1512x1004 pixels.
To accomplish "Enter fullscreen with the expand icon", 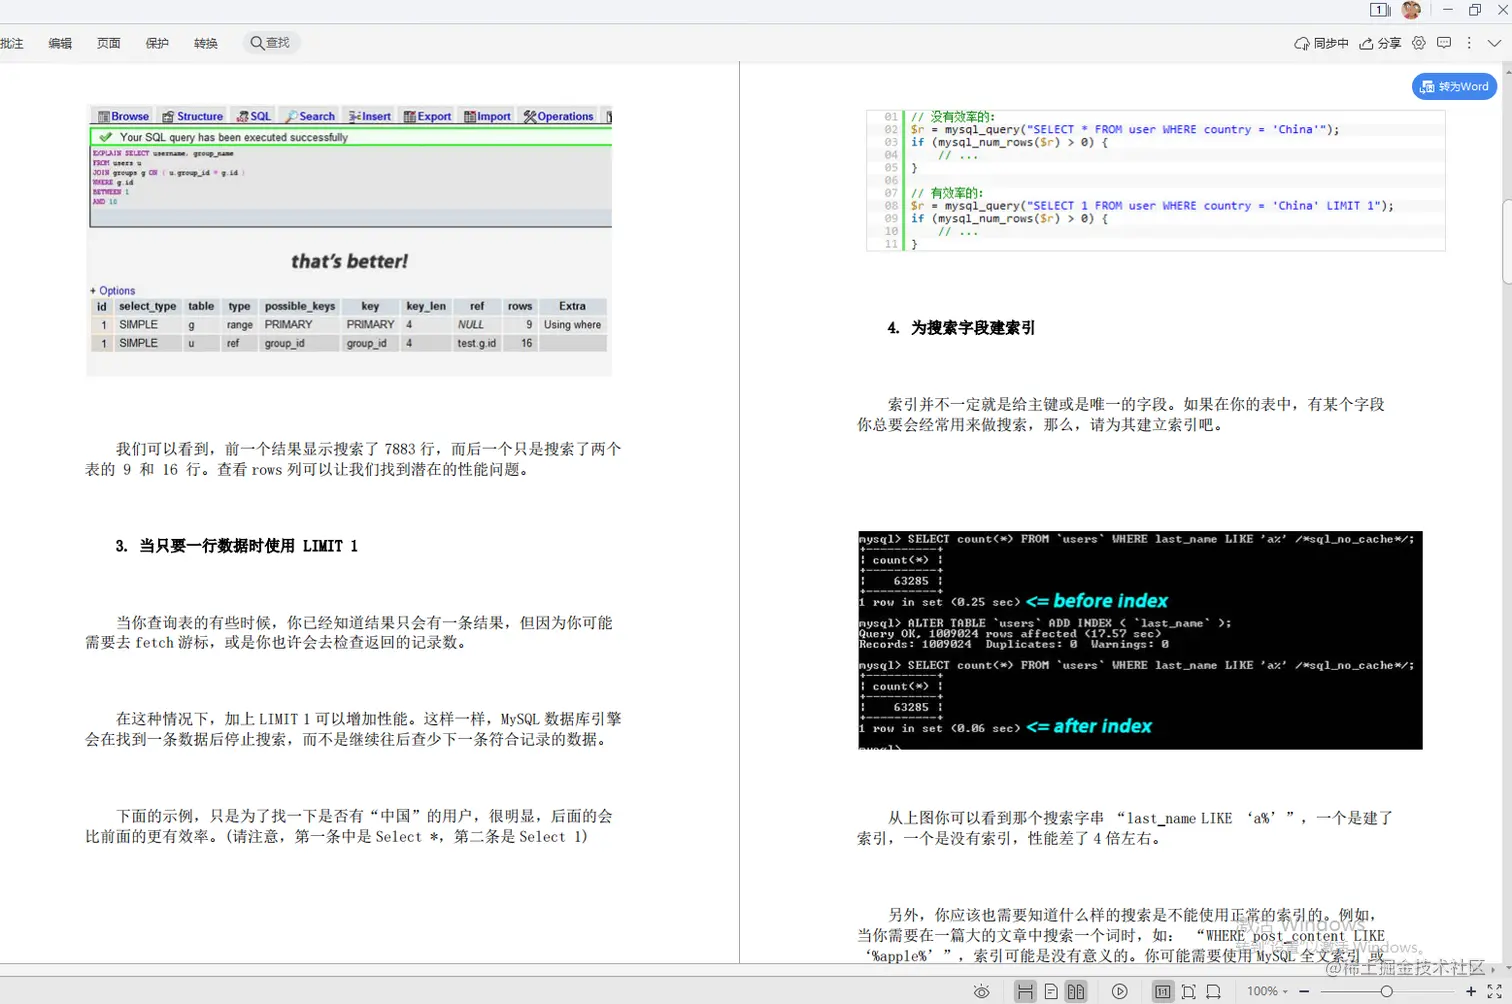I will tap(1492, 991).
